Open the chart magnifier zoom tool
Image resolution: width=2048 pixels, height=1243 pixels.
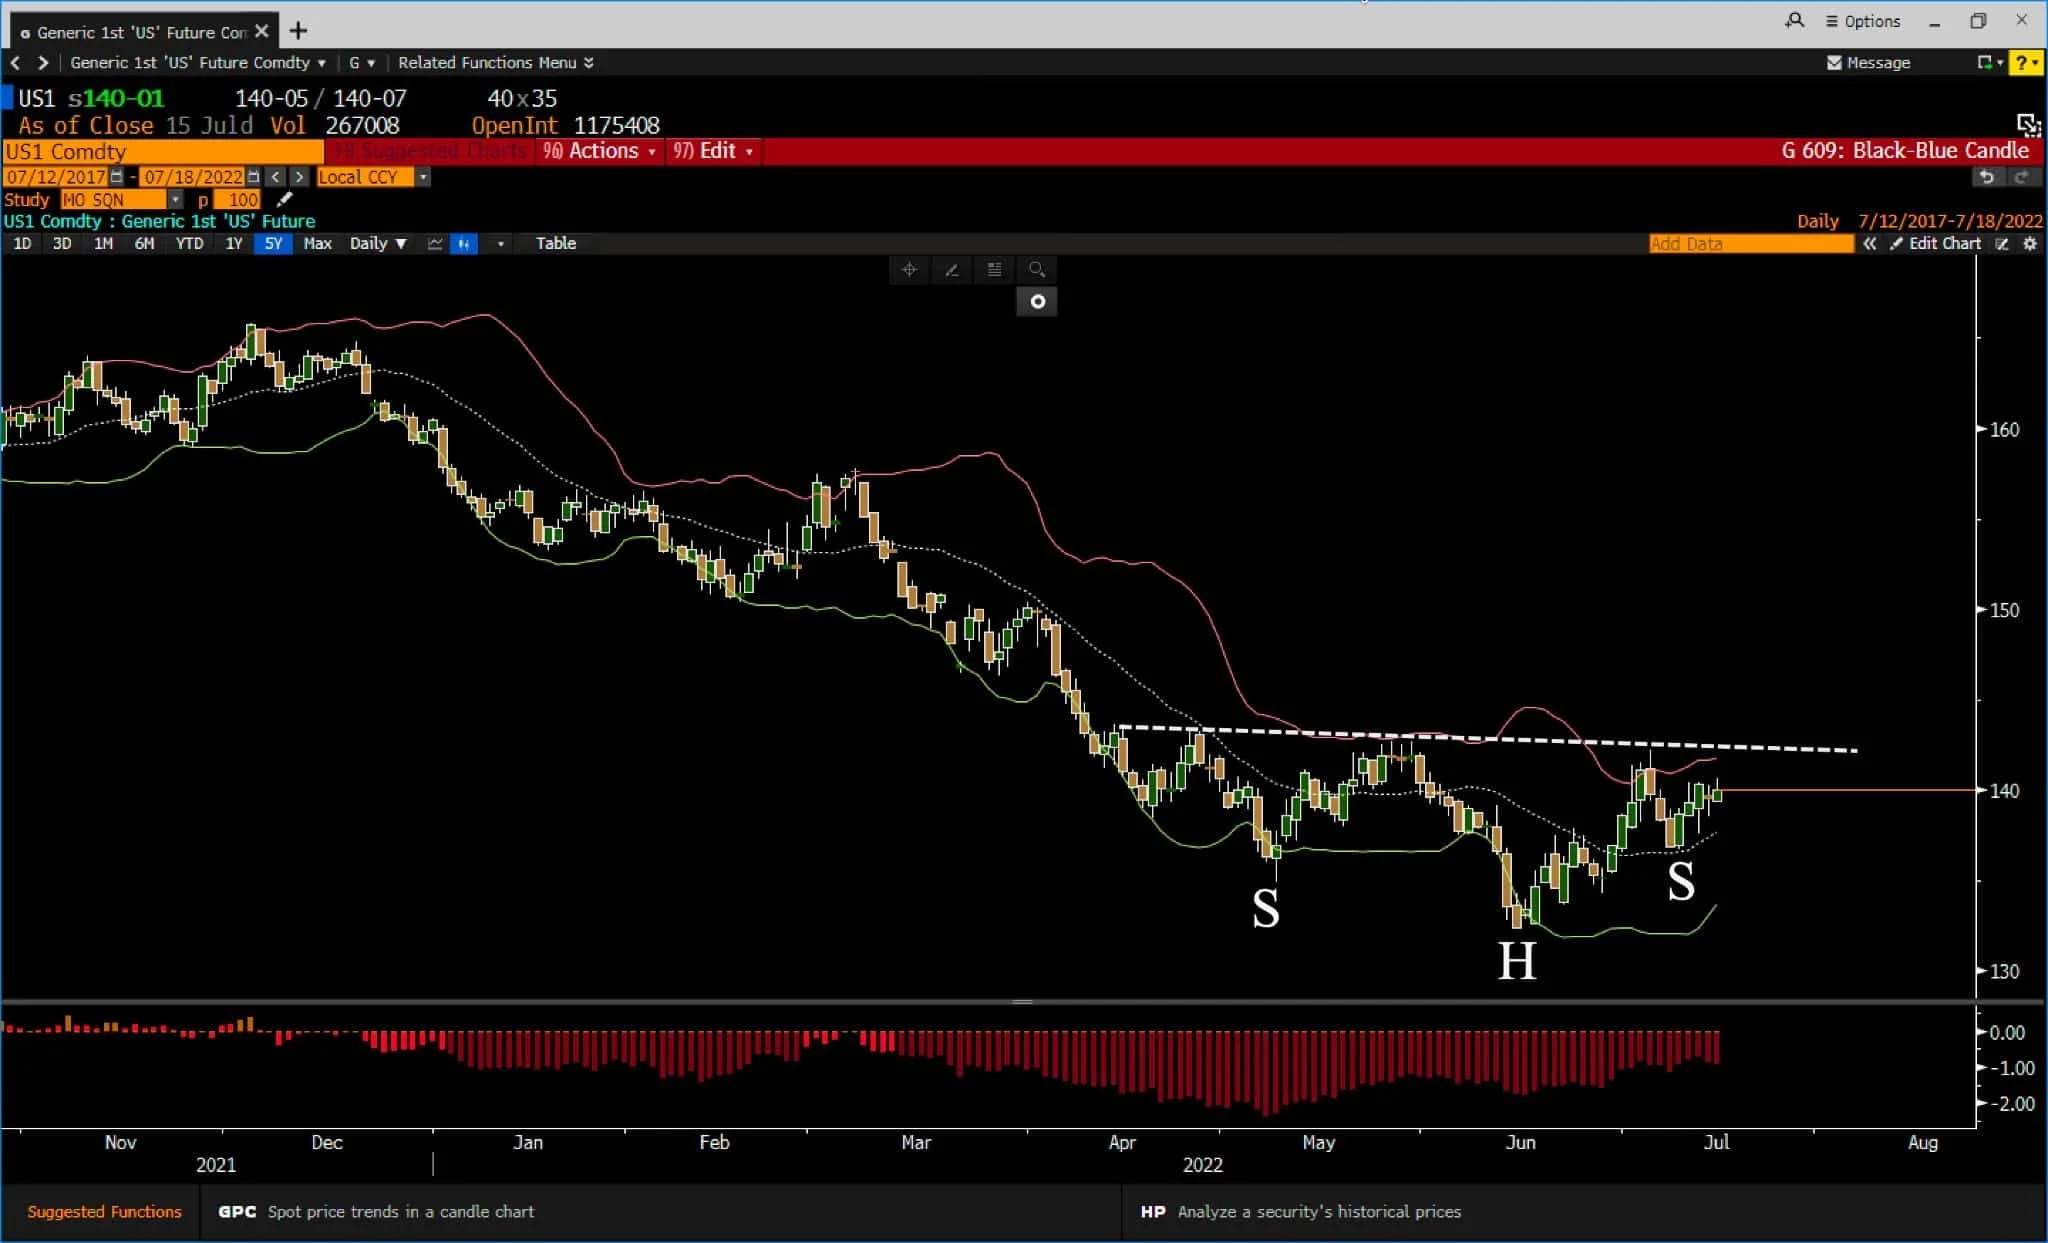coord(1036,270)
